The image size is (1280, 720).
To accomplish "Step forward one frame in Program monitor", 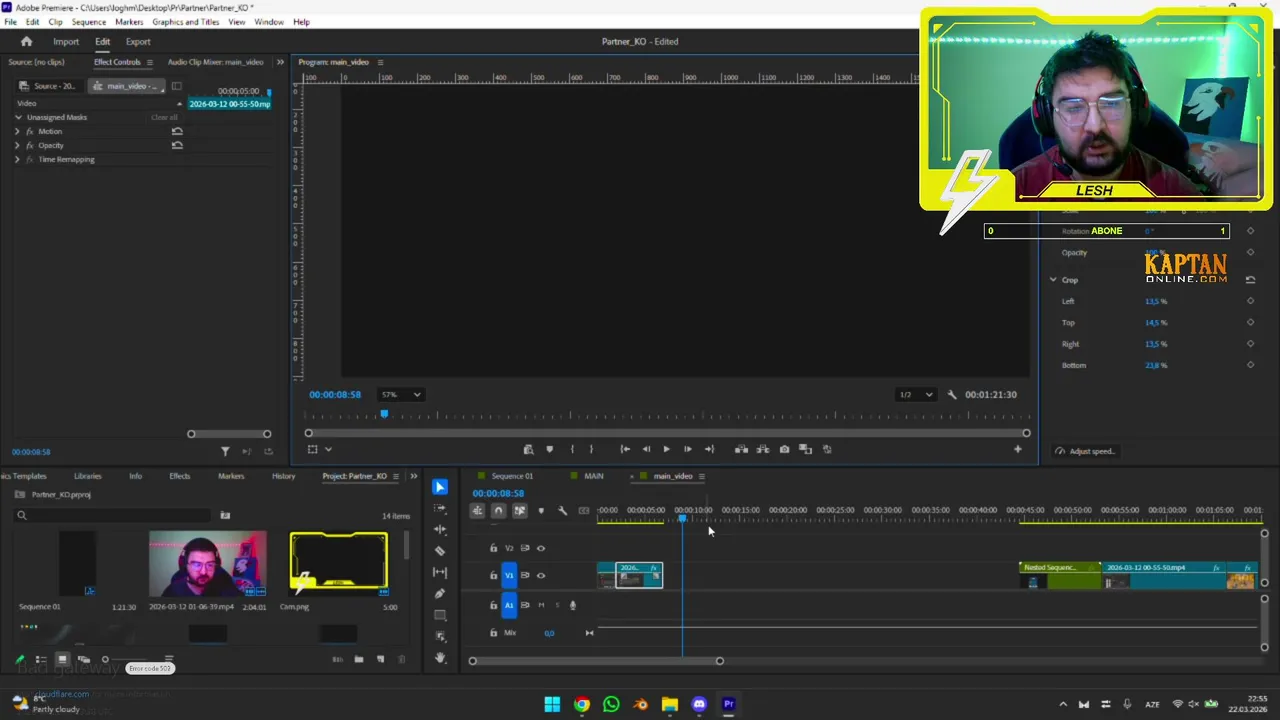I will pyautogui.click(x=687, y=449).
